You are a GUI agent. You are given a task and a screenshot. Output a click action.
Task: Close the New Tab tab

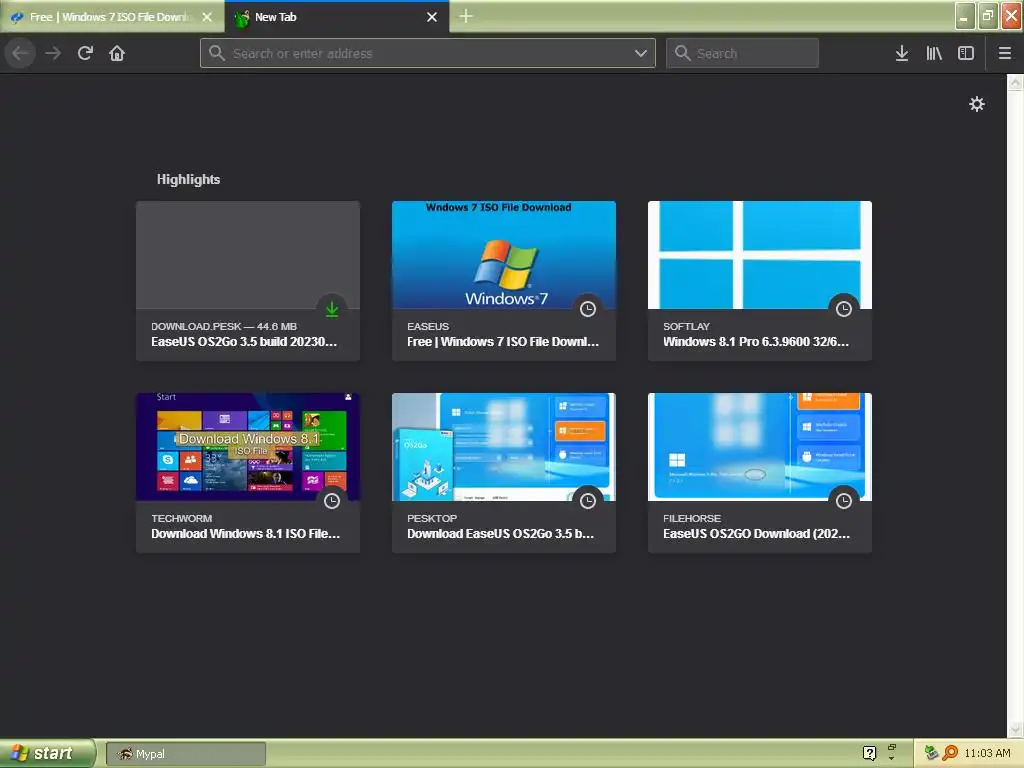tap(432, 17)
